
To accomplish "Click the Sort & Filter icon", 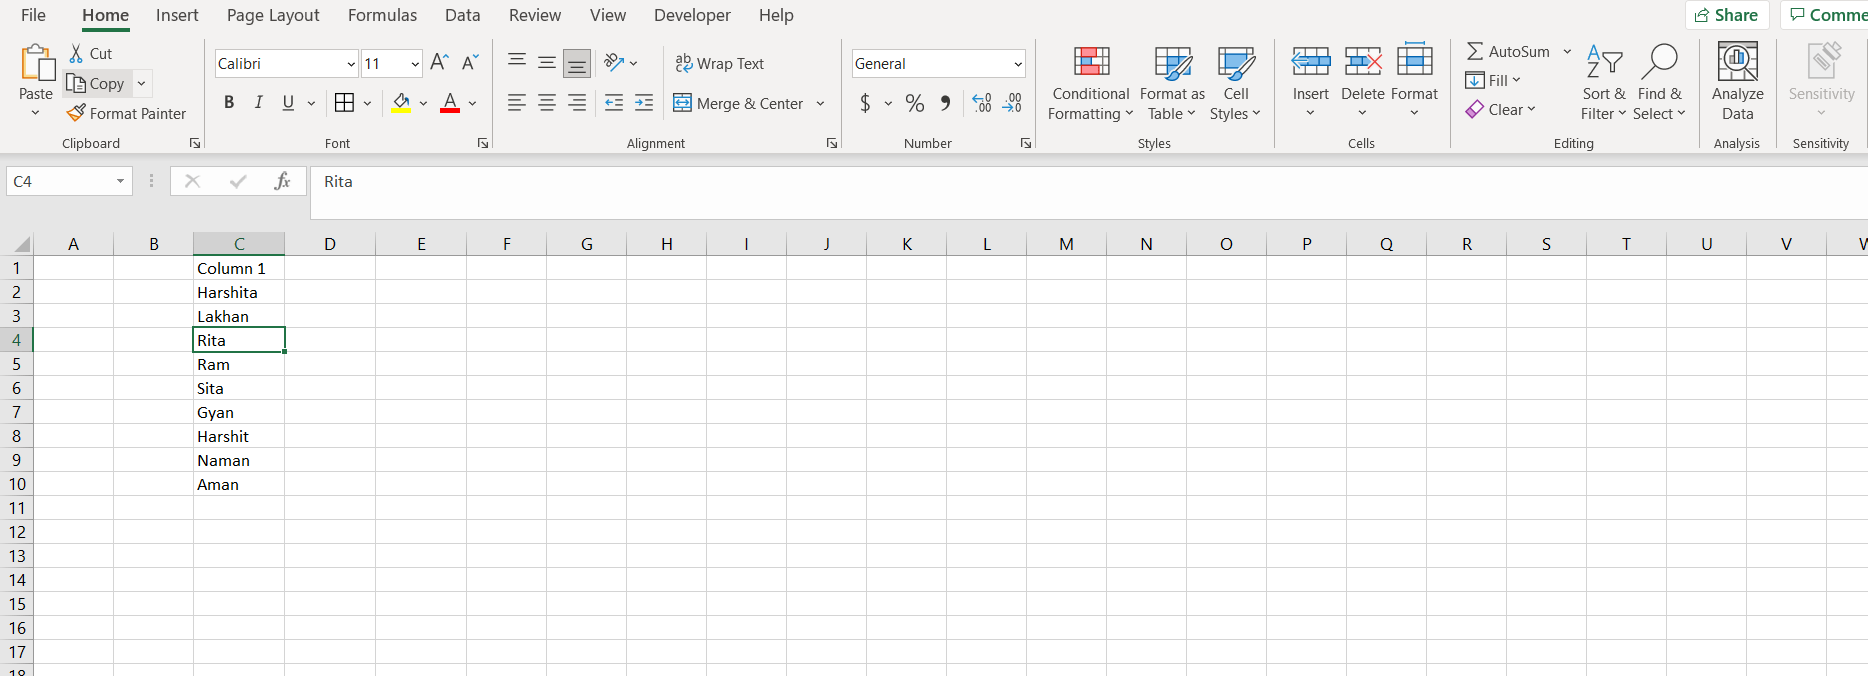I will point(1604,62).
